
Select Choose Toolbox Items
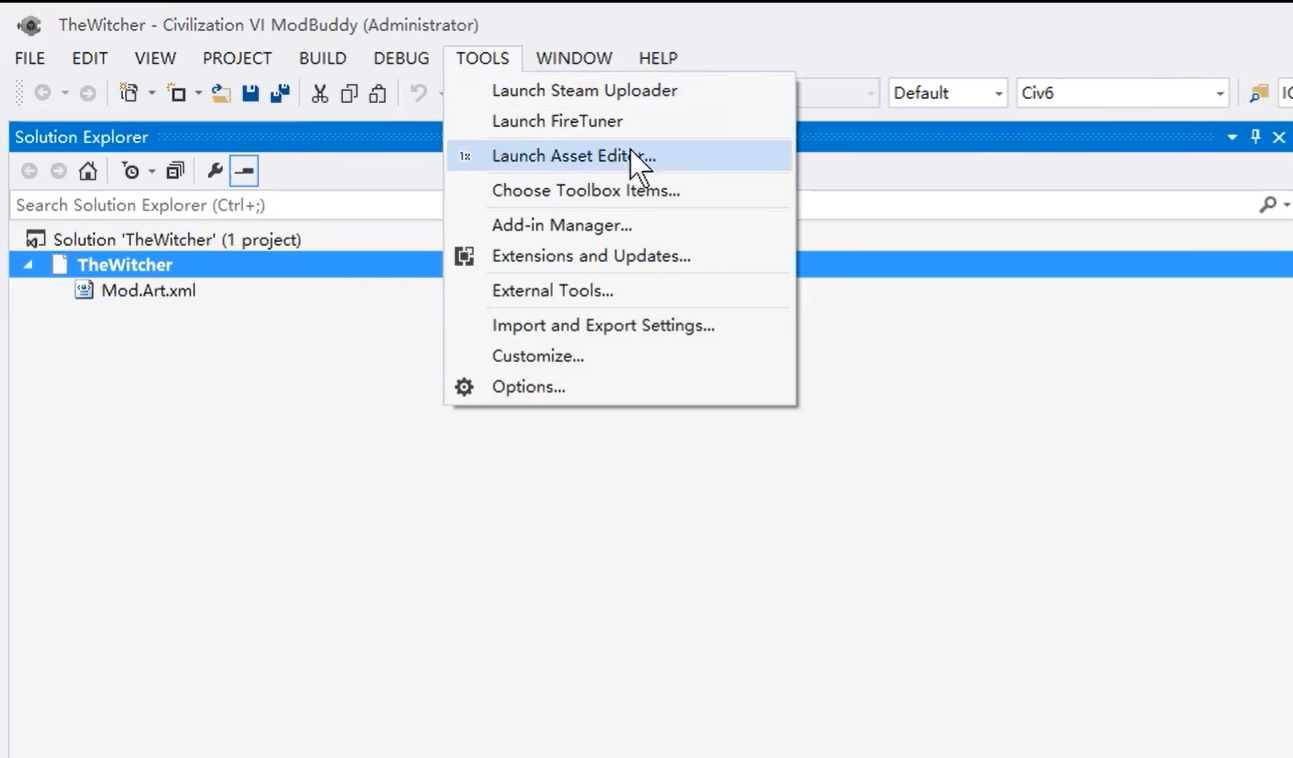point(619,190)
